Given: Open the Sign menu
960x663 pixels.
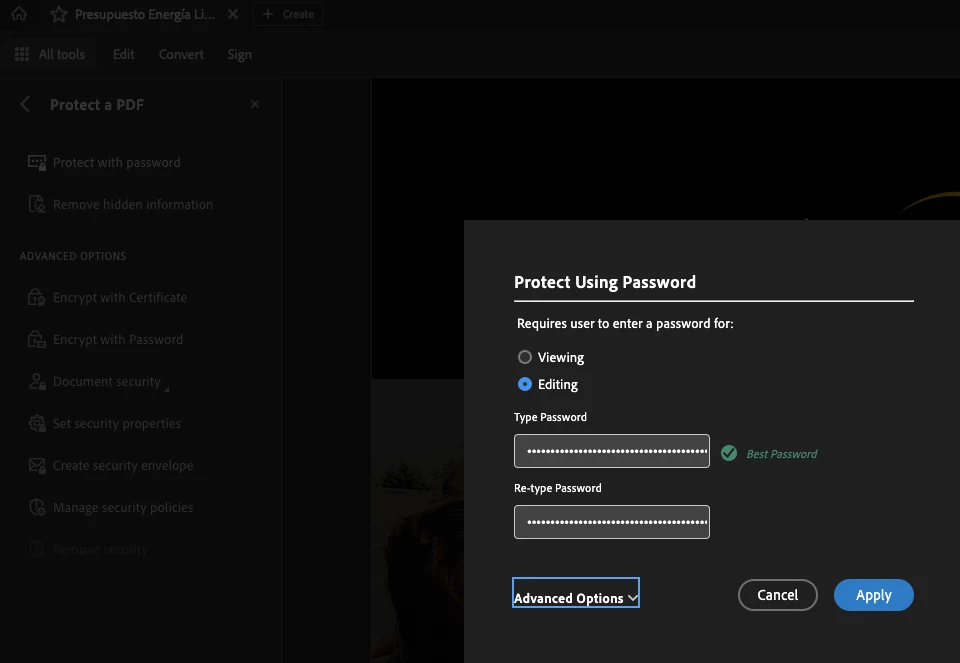Looking at the screenshot, I should (239, 54).
